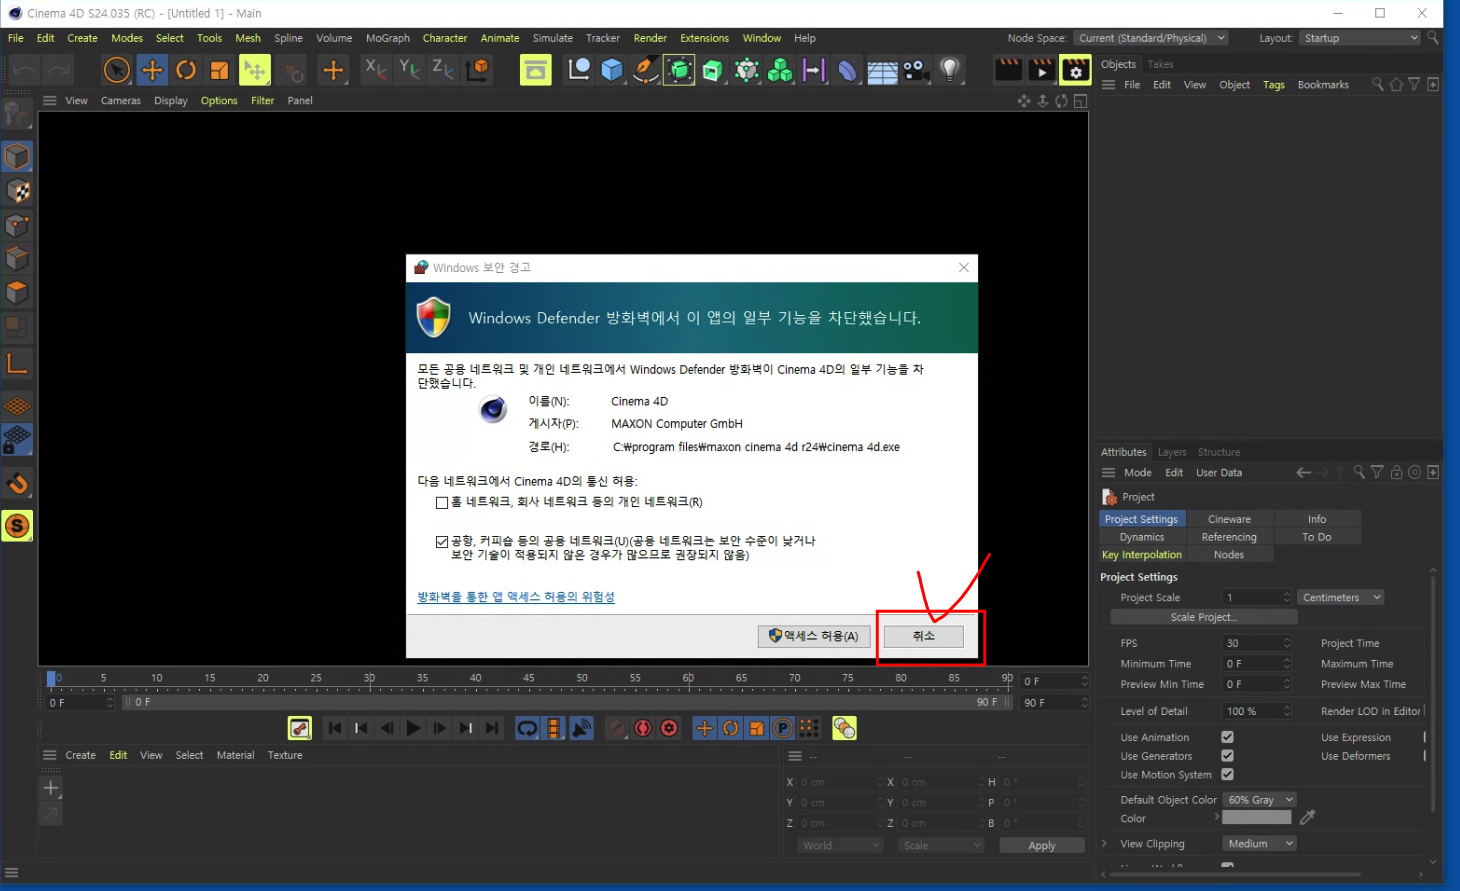Switch to the Layers tab
The height and width of the screenshot is (891, 1460).
[1172, 452]
